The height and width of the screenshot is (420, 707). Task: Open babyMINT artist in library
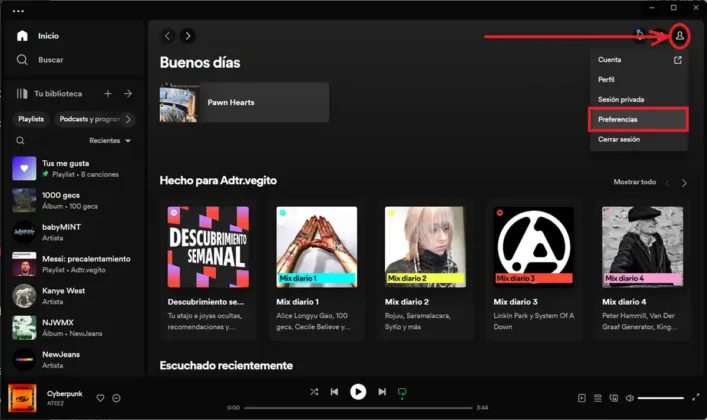[73, 232]
